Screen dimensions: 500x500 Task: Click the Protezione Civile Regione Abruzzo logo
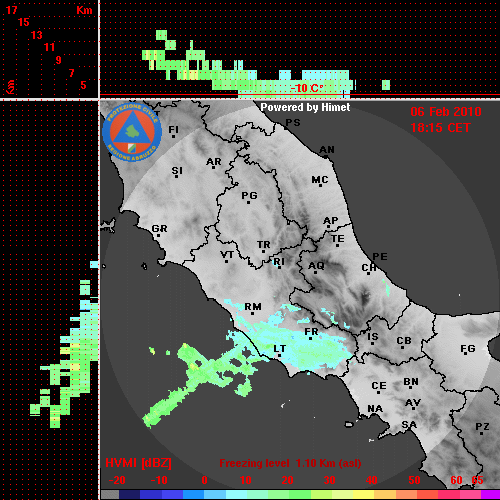[x=132, y=132]
